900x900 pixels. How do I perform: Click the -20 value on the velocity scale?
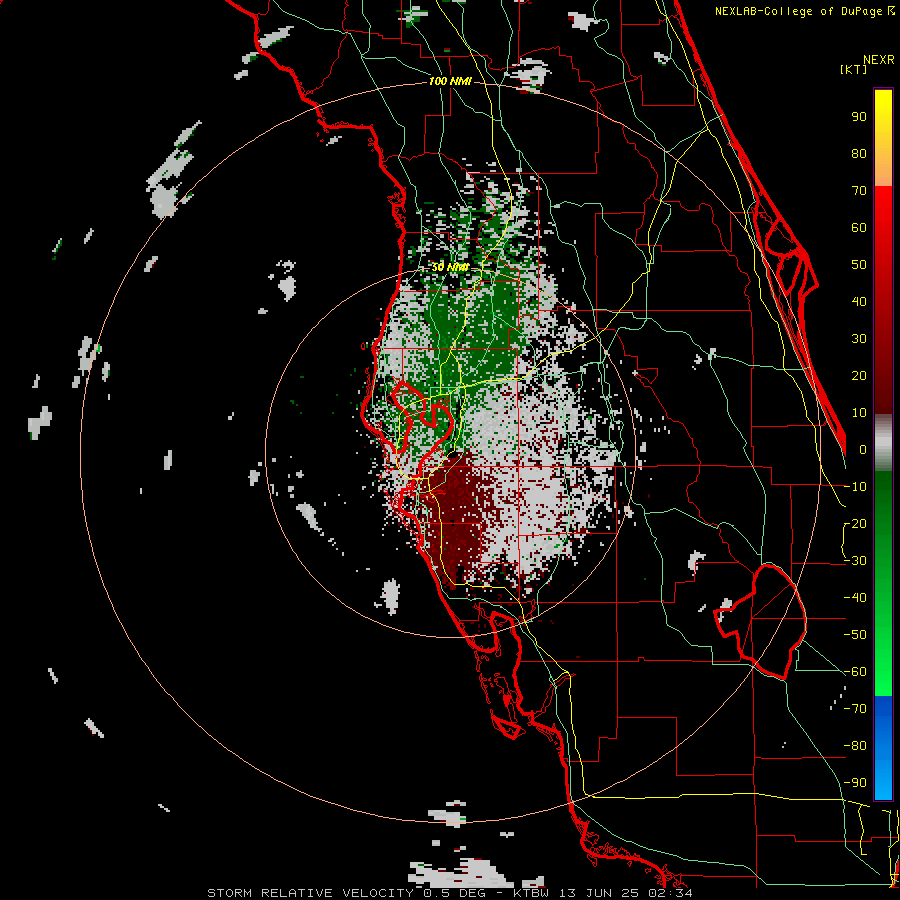(856, 523)
